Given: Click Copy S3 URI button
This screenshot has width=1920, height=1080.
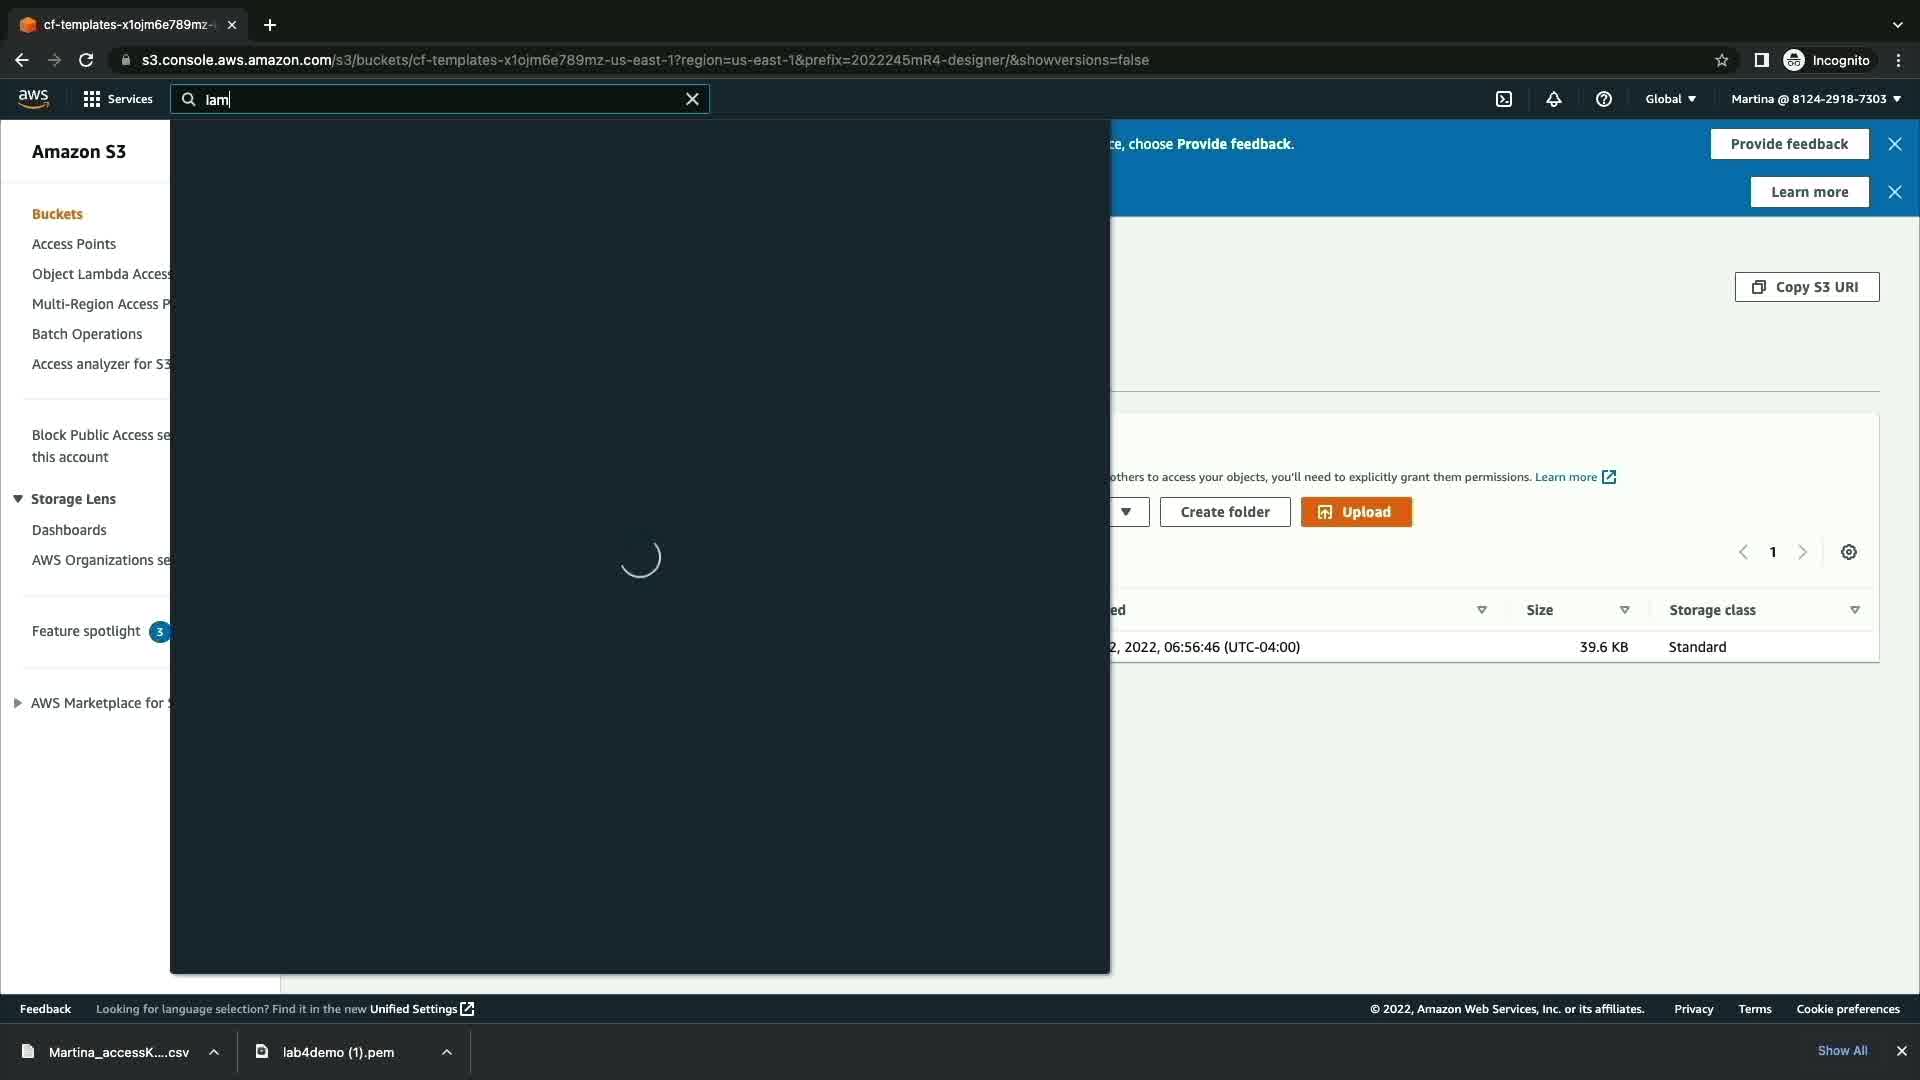Looking at the screenshot, I should click(1806, 287).
